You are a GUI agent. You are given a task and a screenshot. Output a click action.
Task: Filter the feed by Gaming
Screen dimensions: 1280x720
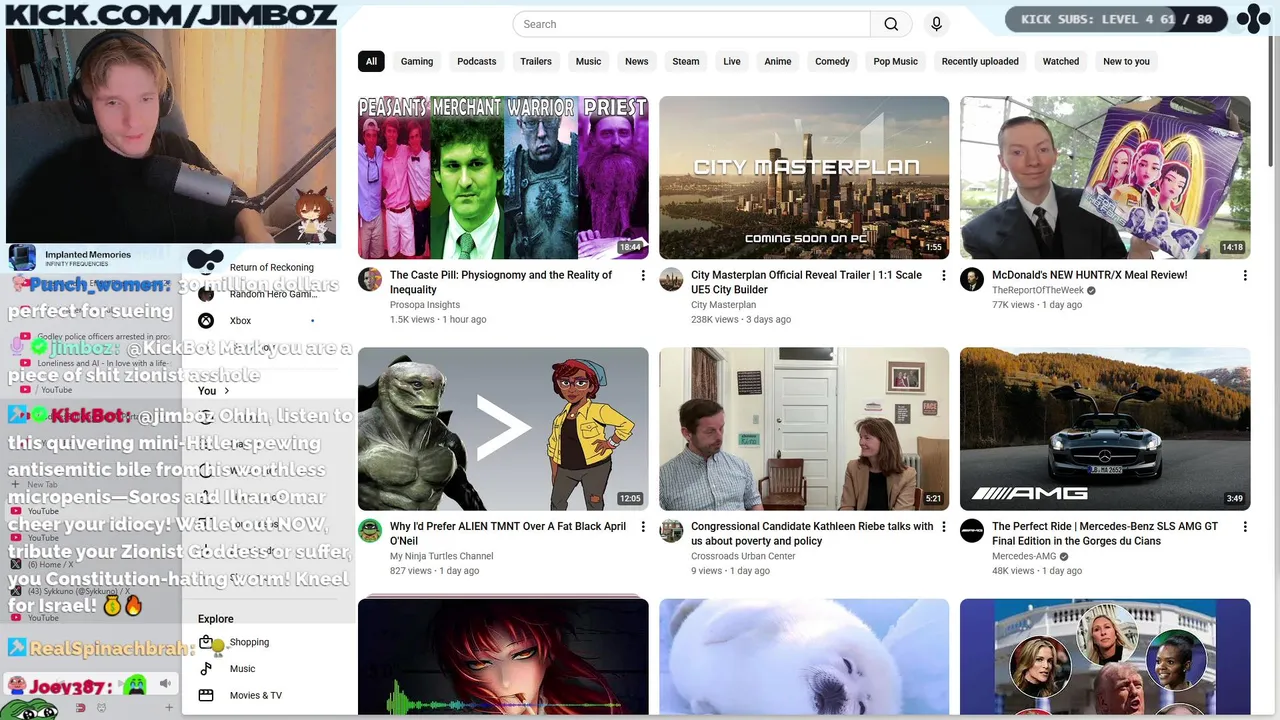point(417,61)
